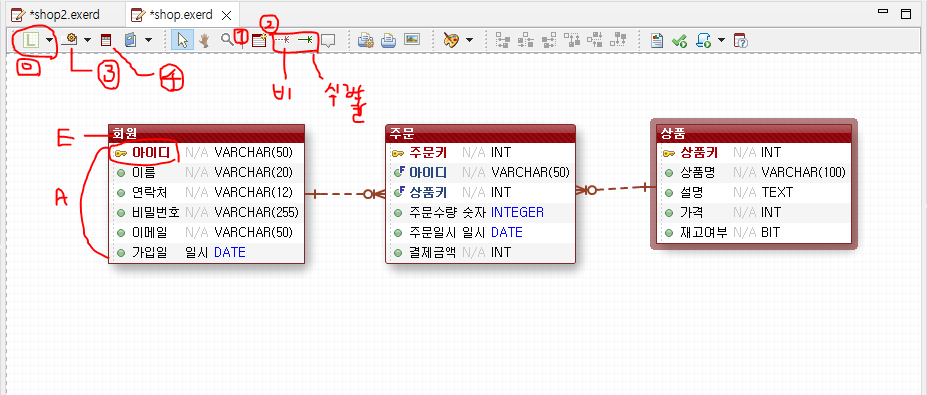
Task: Click 상품키 primary key in 상품 table
Action: (x=754, y=153)
